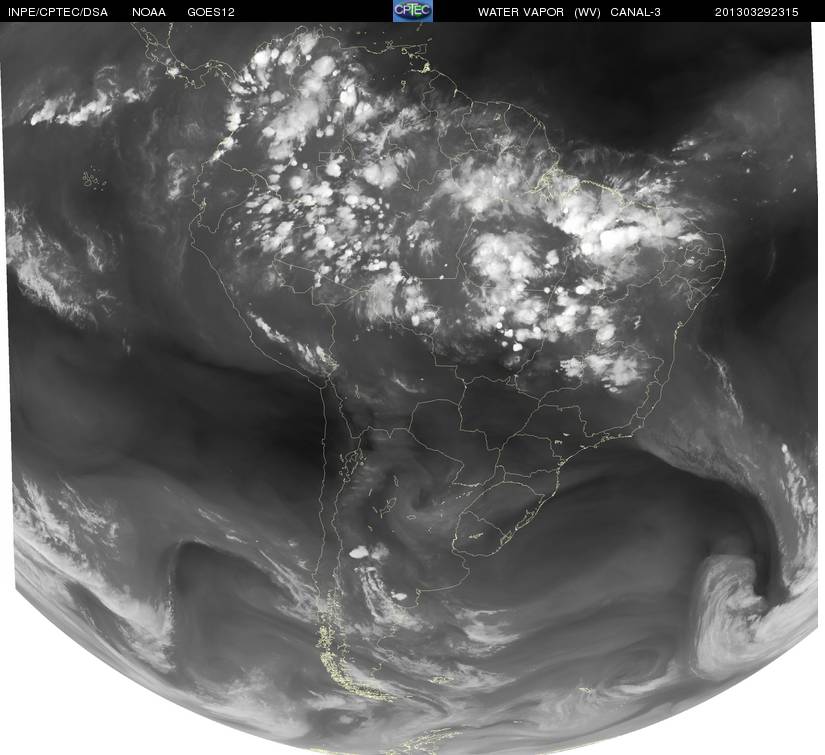This screenshot has width=825, height=755.
Task: Click the 201303292315 timestamp
Action: tap(757, 12)
